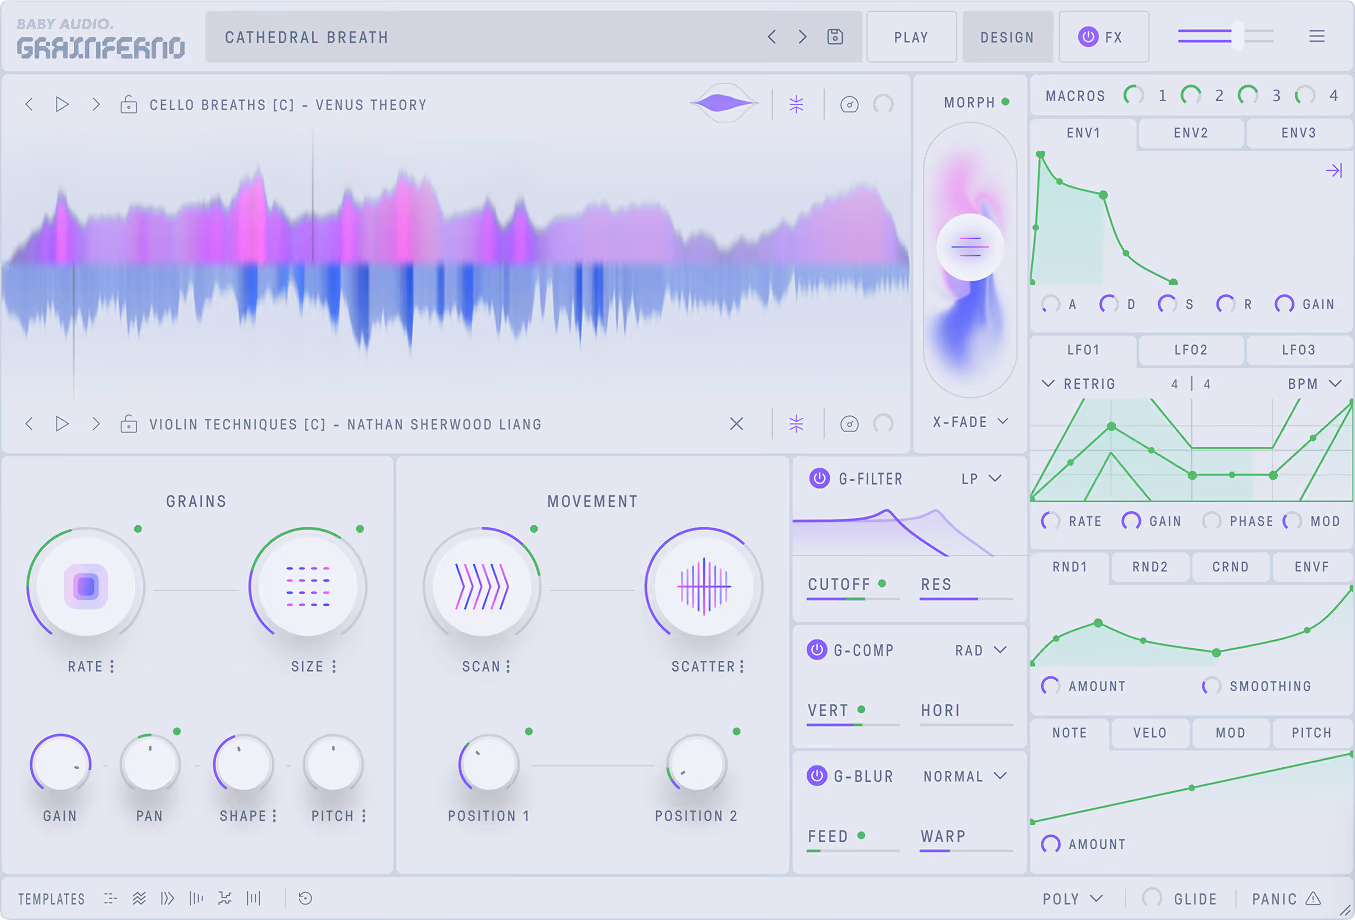Open the BPM rate mode dropdown
Image resolution: width=1355 pixels, height=920 pixels.
[x=1314, y=384]
